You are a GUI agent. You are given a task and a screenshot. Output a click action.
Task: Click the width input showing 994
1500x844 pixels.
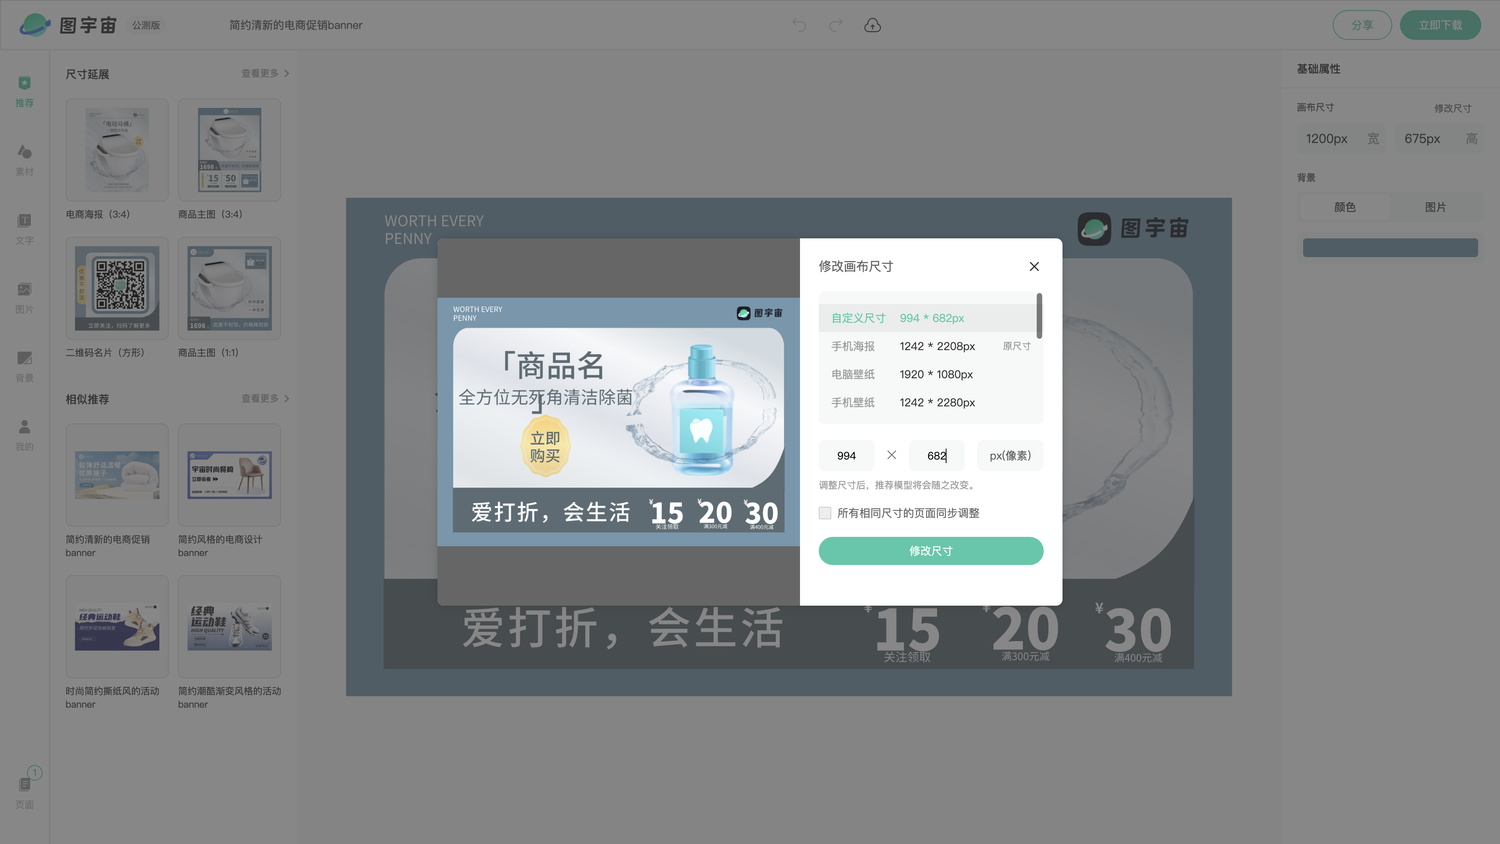[x=846, y=455]
